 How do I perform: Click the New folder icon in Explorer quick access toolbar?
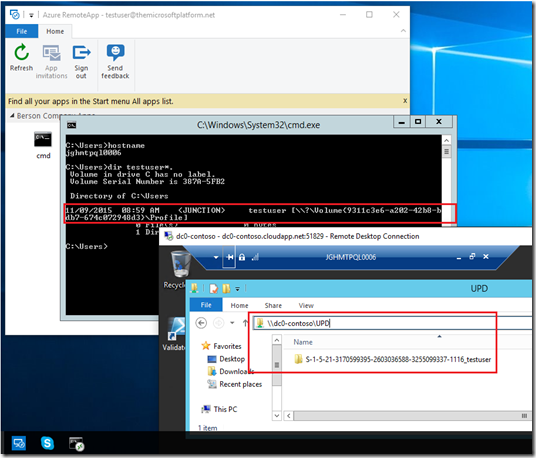click(226, 289)
